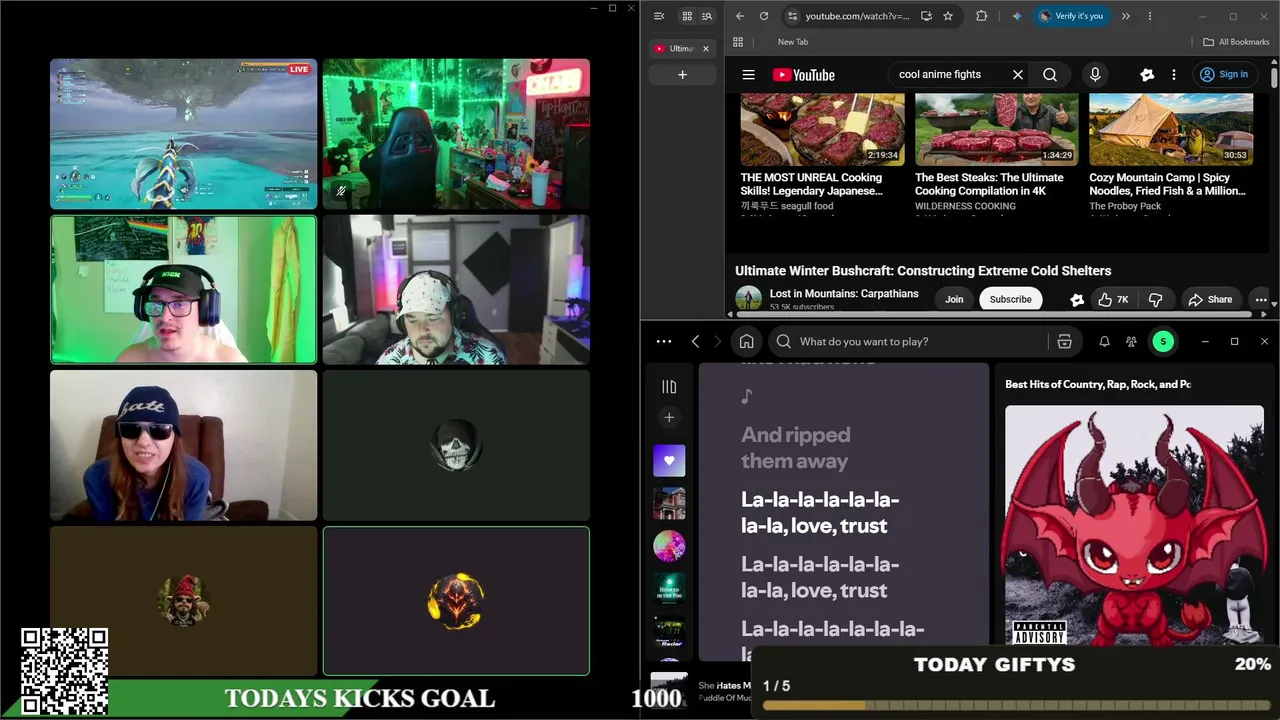
Task: Select the green-lit room webcam tile
Action: (456, 134)
